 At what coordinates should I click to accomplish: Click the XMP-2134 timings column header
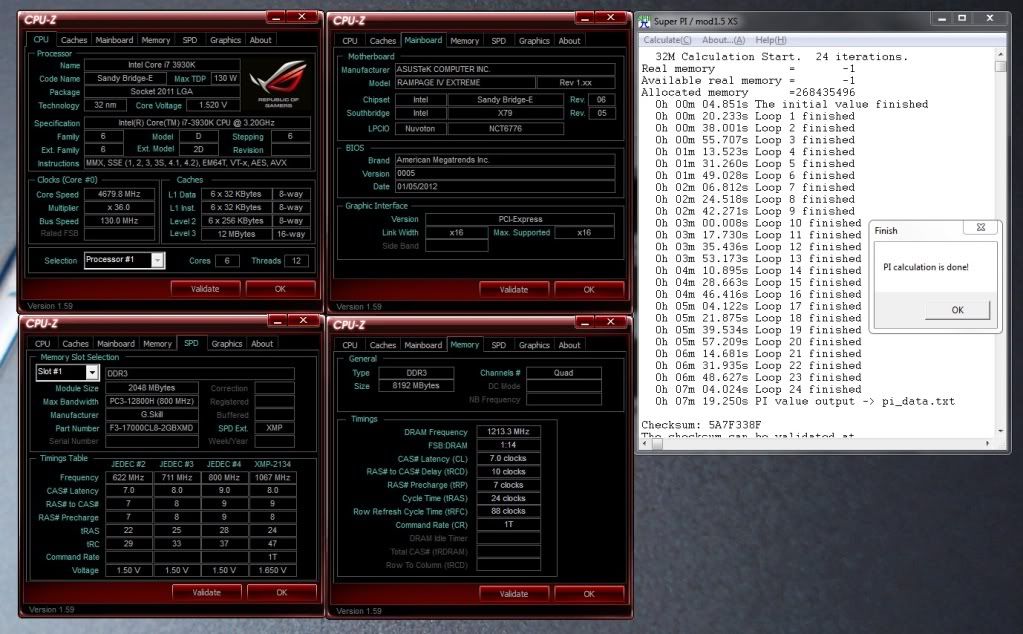click(x=272, y=464)
